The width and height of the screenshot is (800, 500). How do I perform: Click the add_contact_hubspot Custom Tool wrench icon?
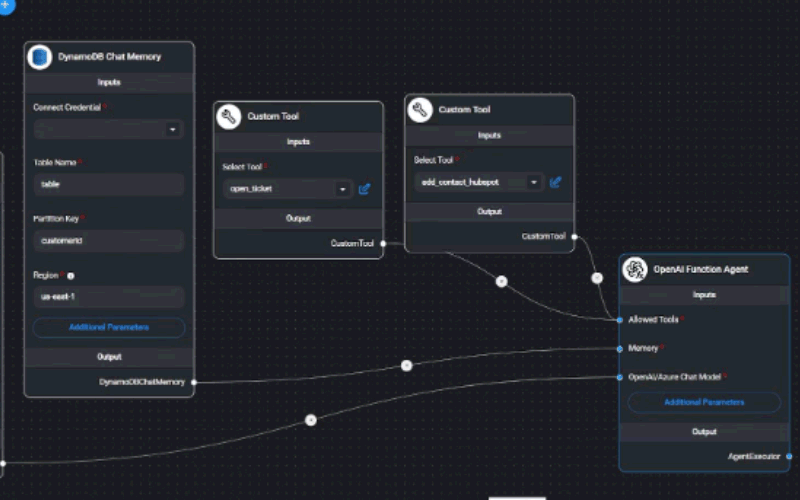[420, 110]
